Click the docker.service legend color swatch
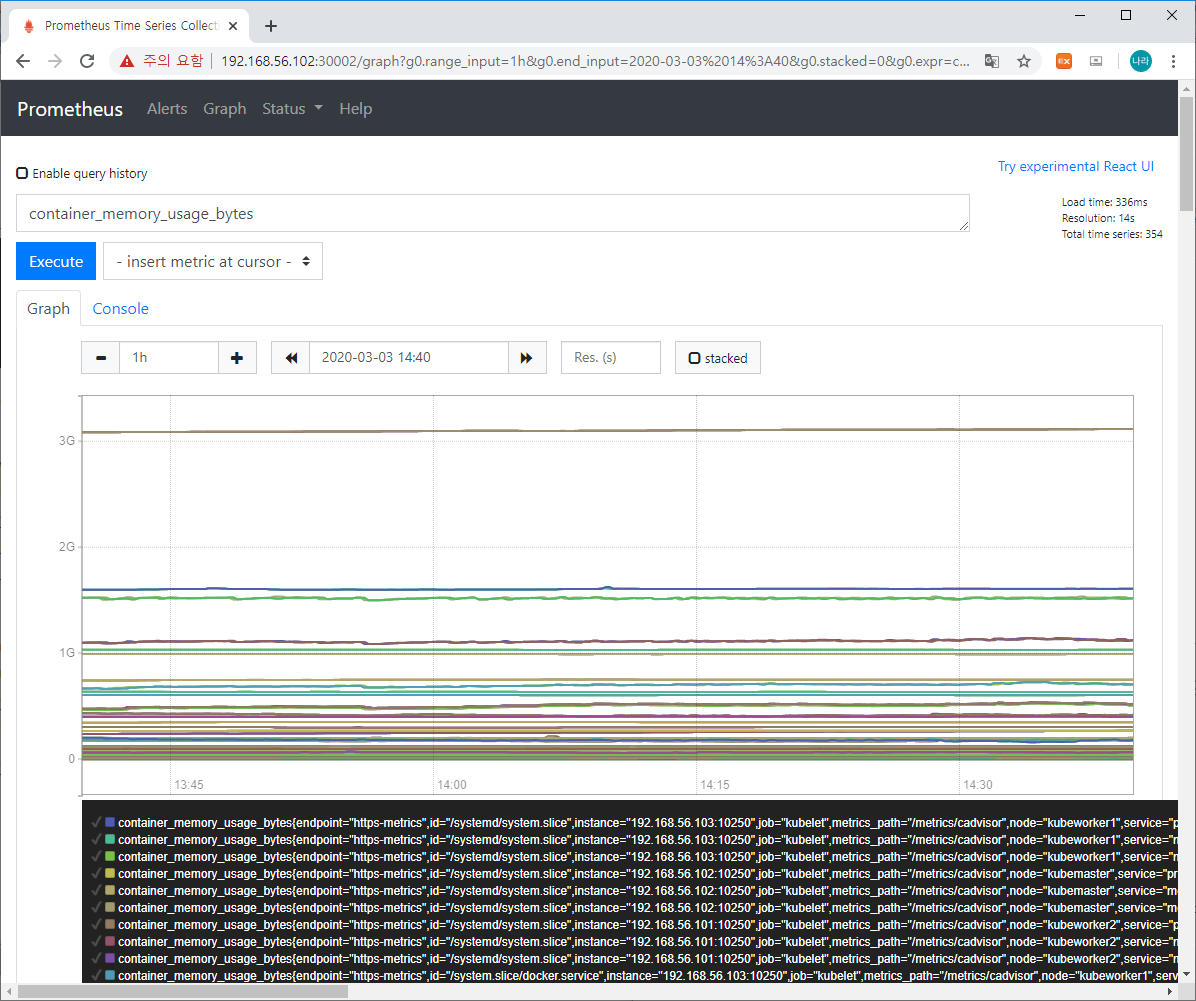Image resolution: width=1196 pixels, height=1001 pixels. (x=110, y=976)
